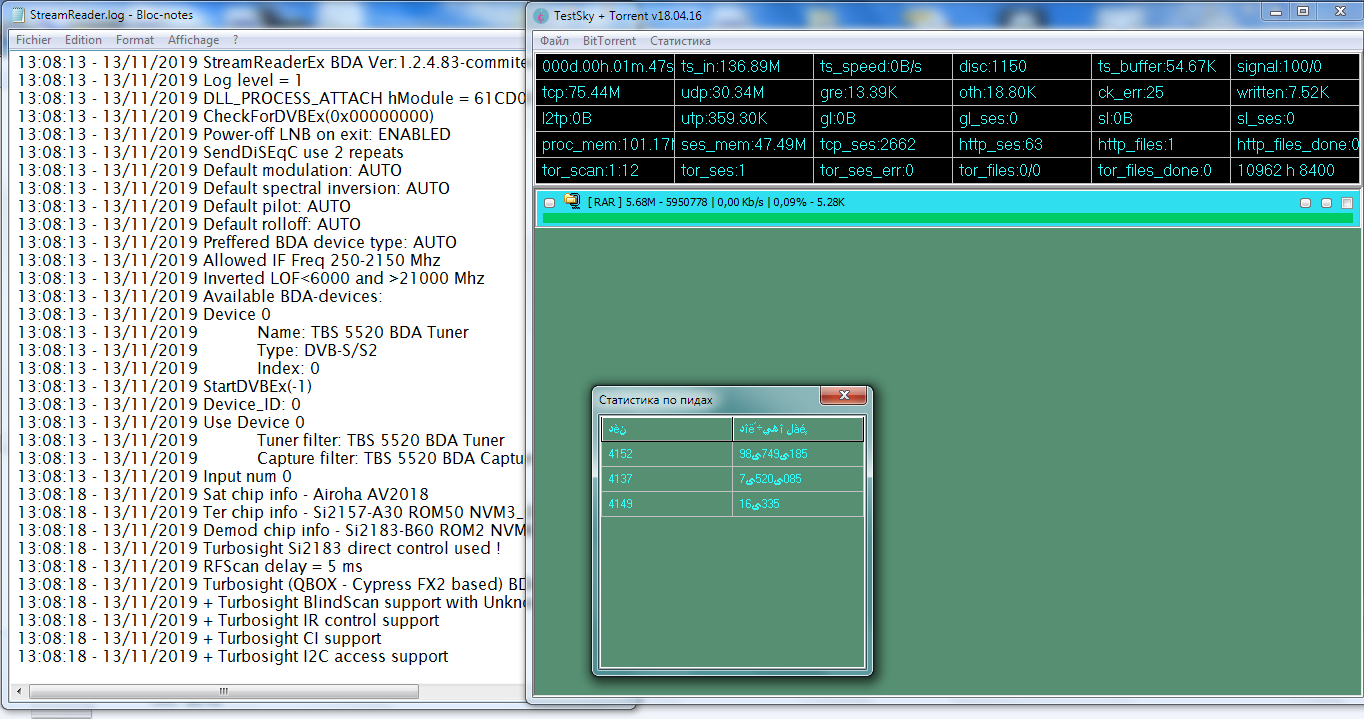Open the Файл menu in TestSky
This screenshot has height=719, width=1364.
(554, 41)
